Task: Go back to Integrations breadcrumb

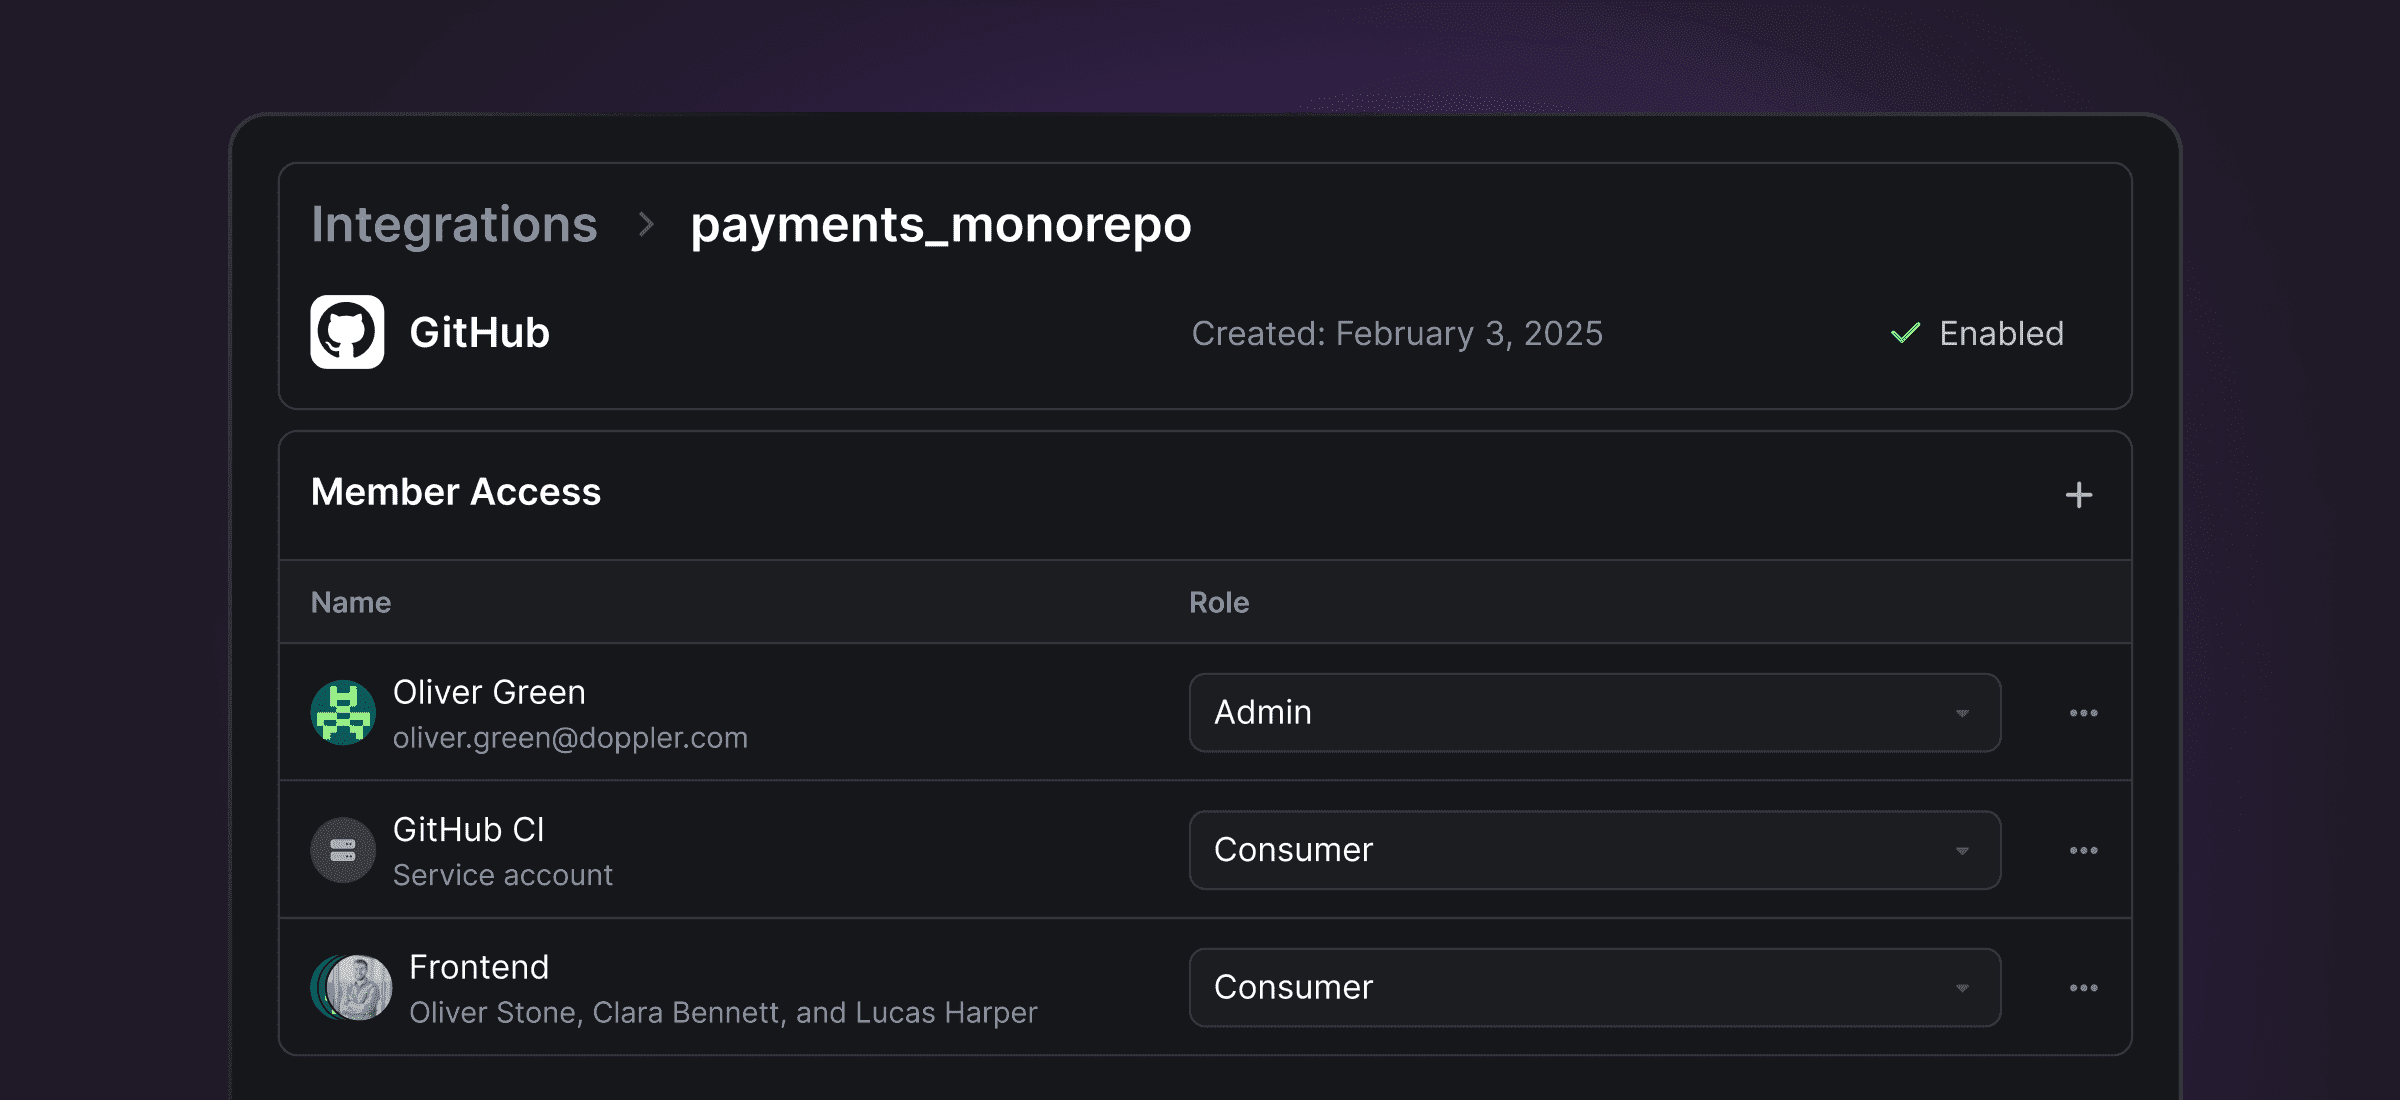Action: pyautogui.click(x=454, y=224)
